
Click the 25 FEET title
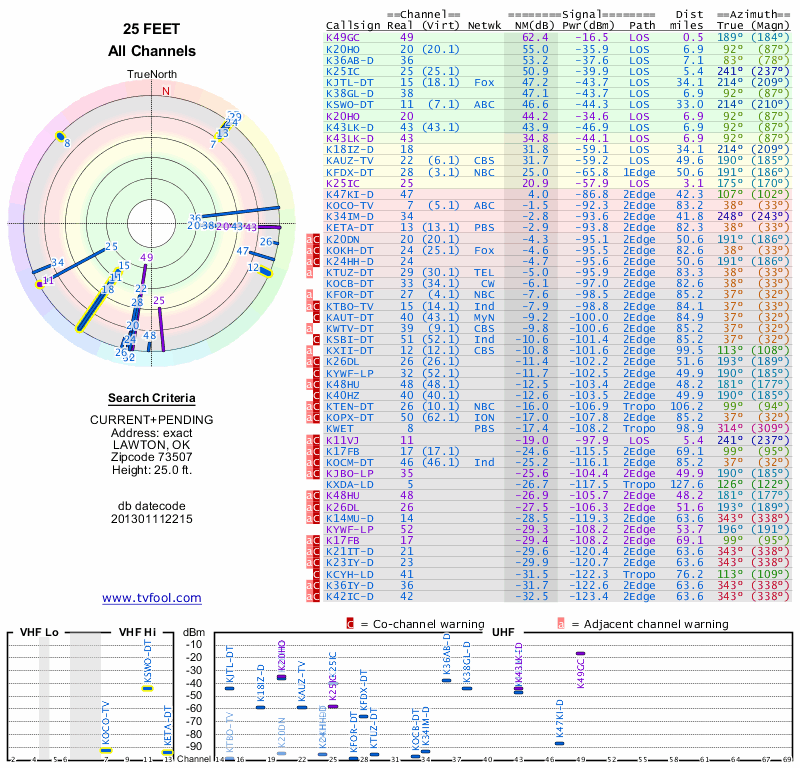[152, 29]
